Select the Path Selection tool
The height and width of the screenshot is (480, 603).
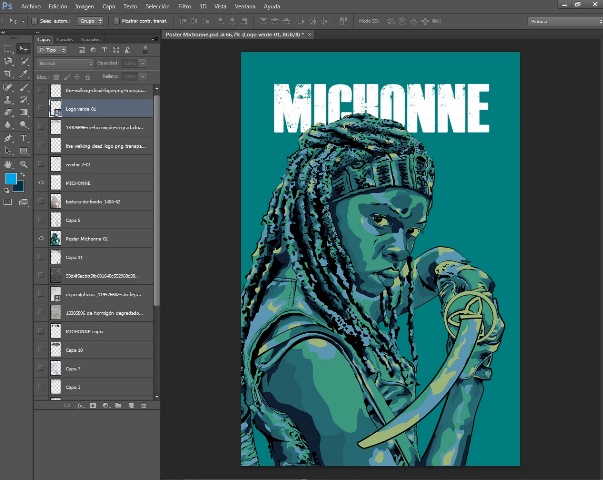pos(8,151)
